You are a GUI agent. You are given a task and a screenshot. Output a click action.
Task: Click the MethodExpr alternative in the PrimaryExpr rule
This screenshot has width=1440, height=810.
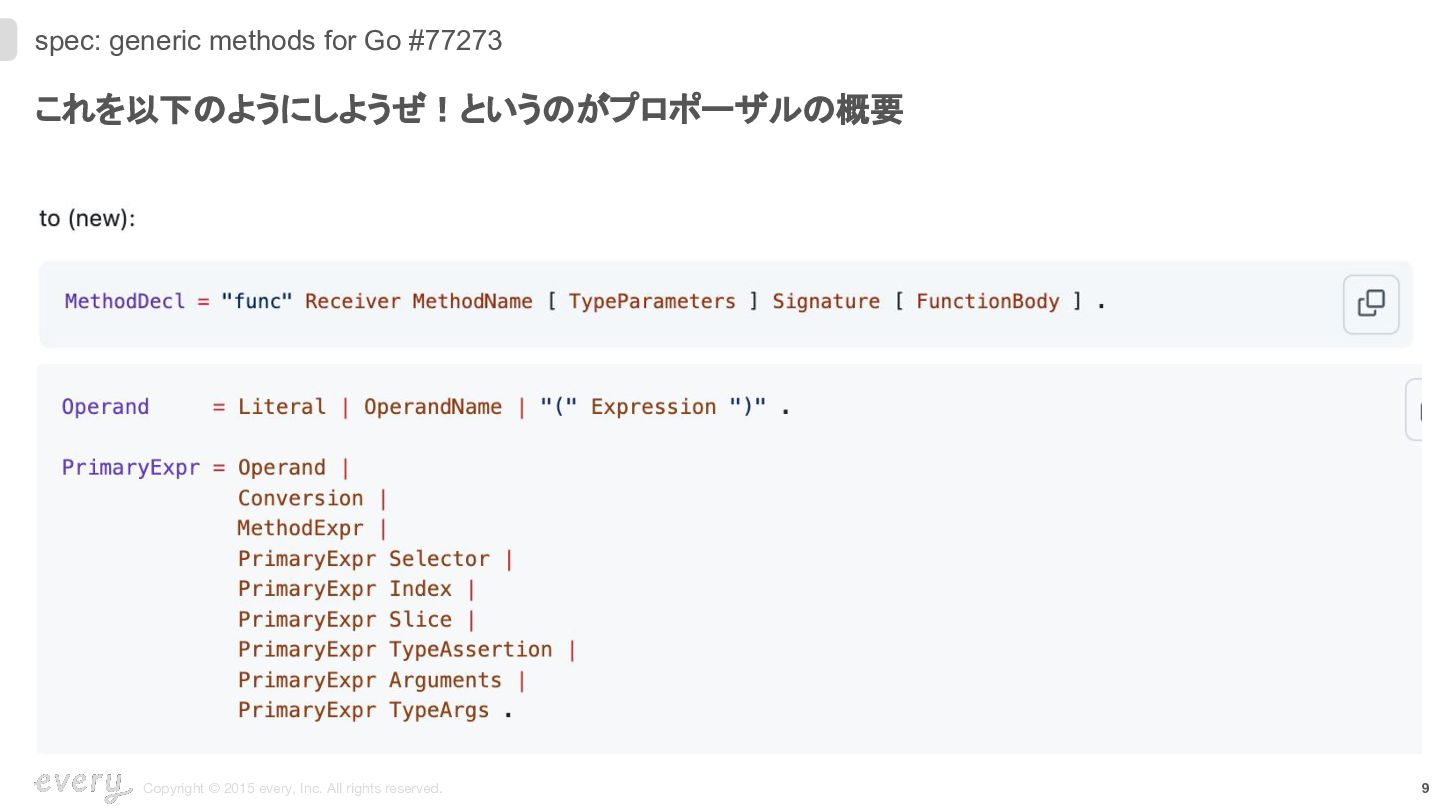(300, 528)
